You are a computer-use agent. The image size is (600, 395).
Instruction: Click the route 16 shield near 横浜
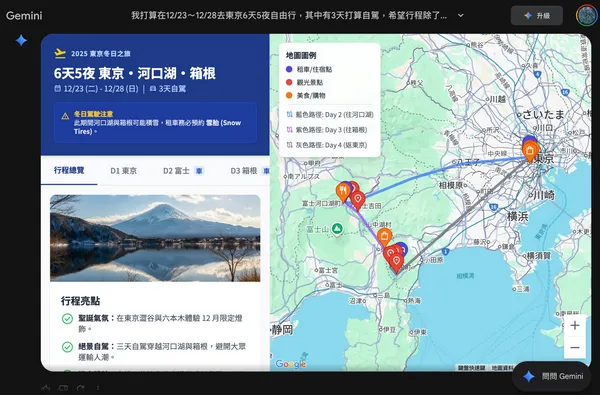(x=494, y=207)
